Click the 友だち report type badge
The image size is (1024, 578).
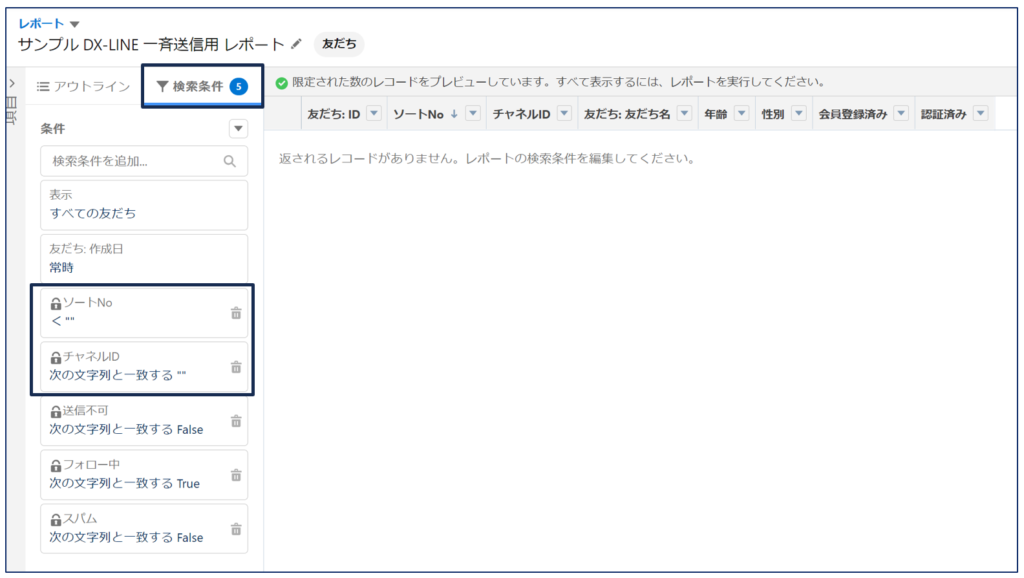[x=339, y=44]
